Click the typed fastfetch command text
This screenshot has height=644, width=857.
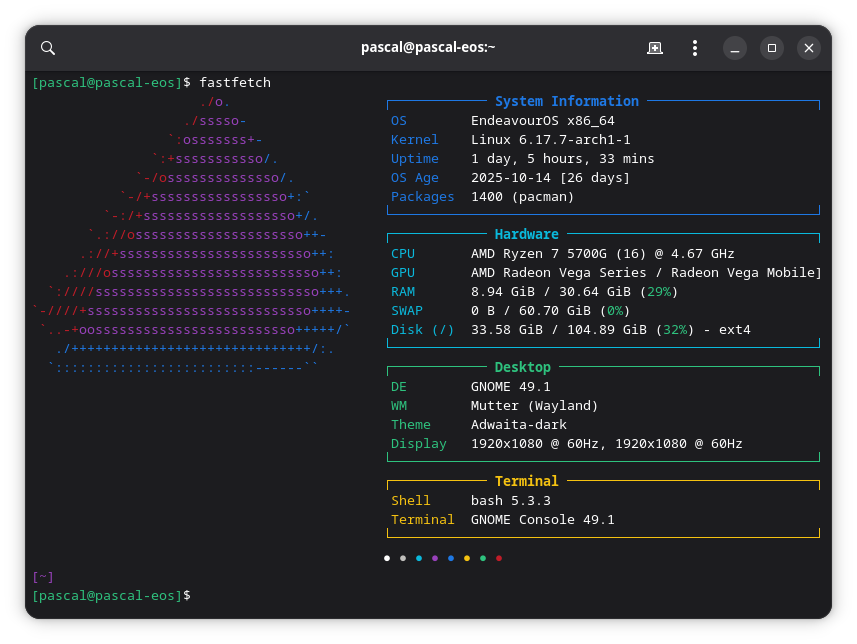[x=235, y=82]
